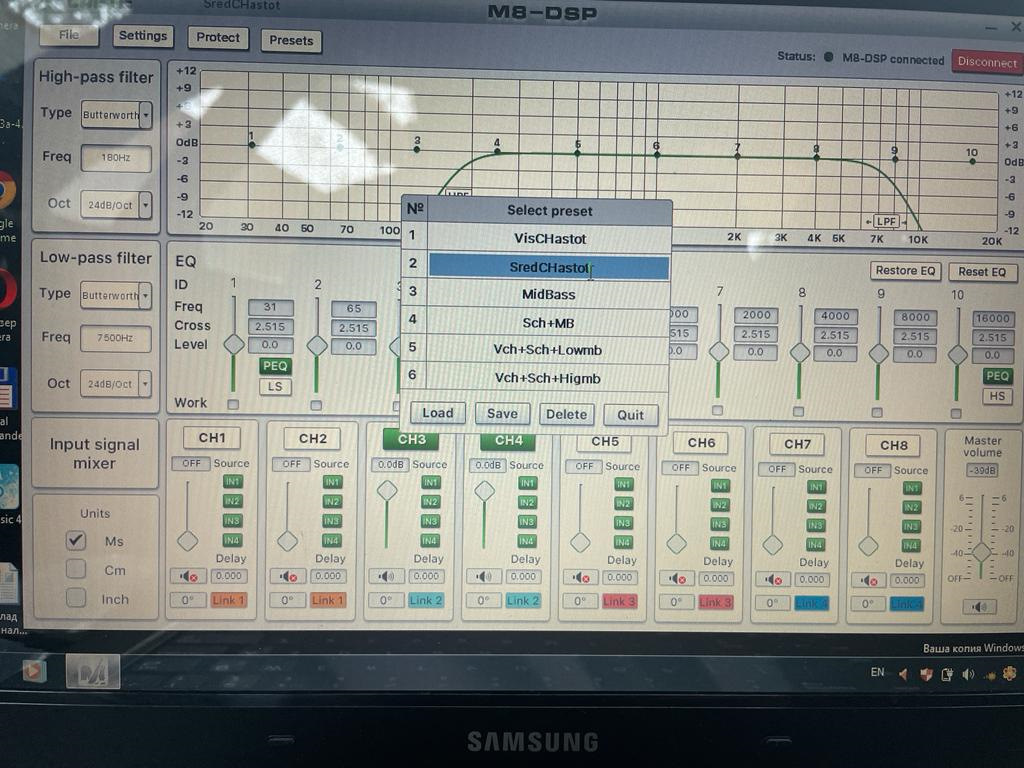Open the Settings menu

(142, 36)
